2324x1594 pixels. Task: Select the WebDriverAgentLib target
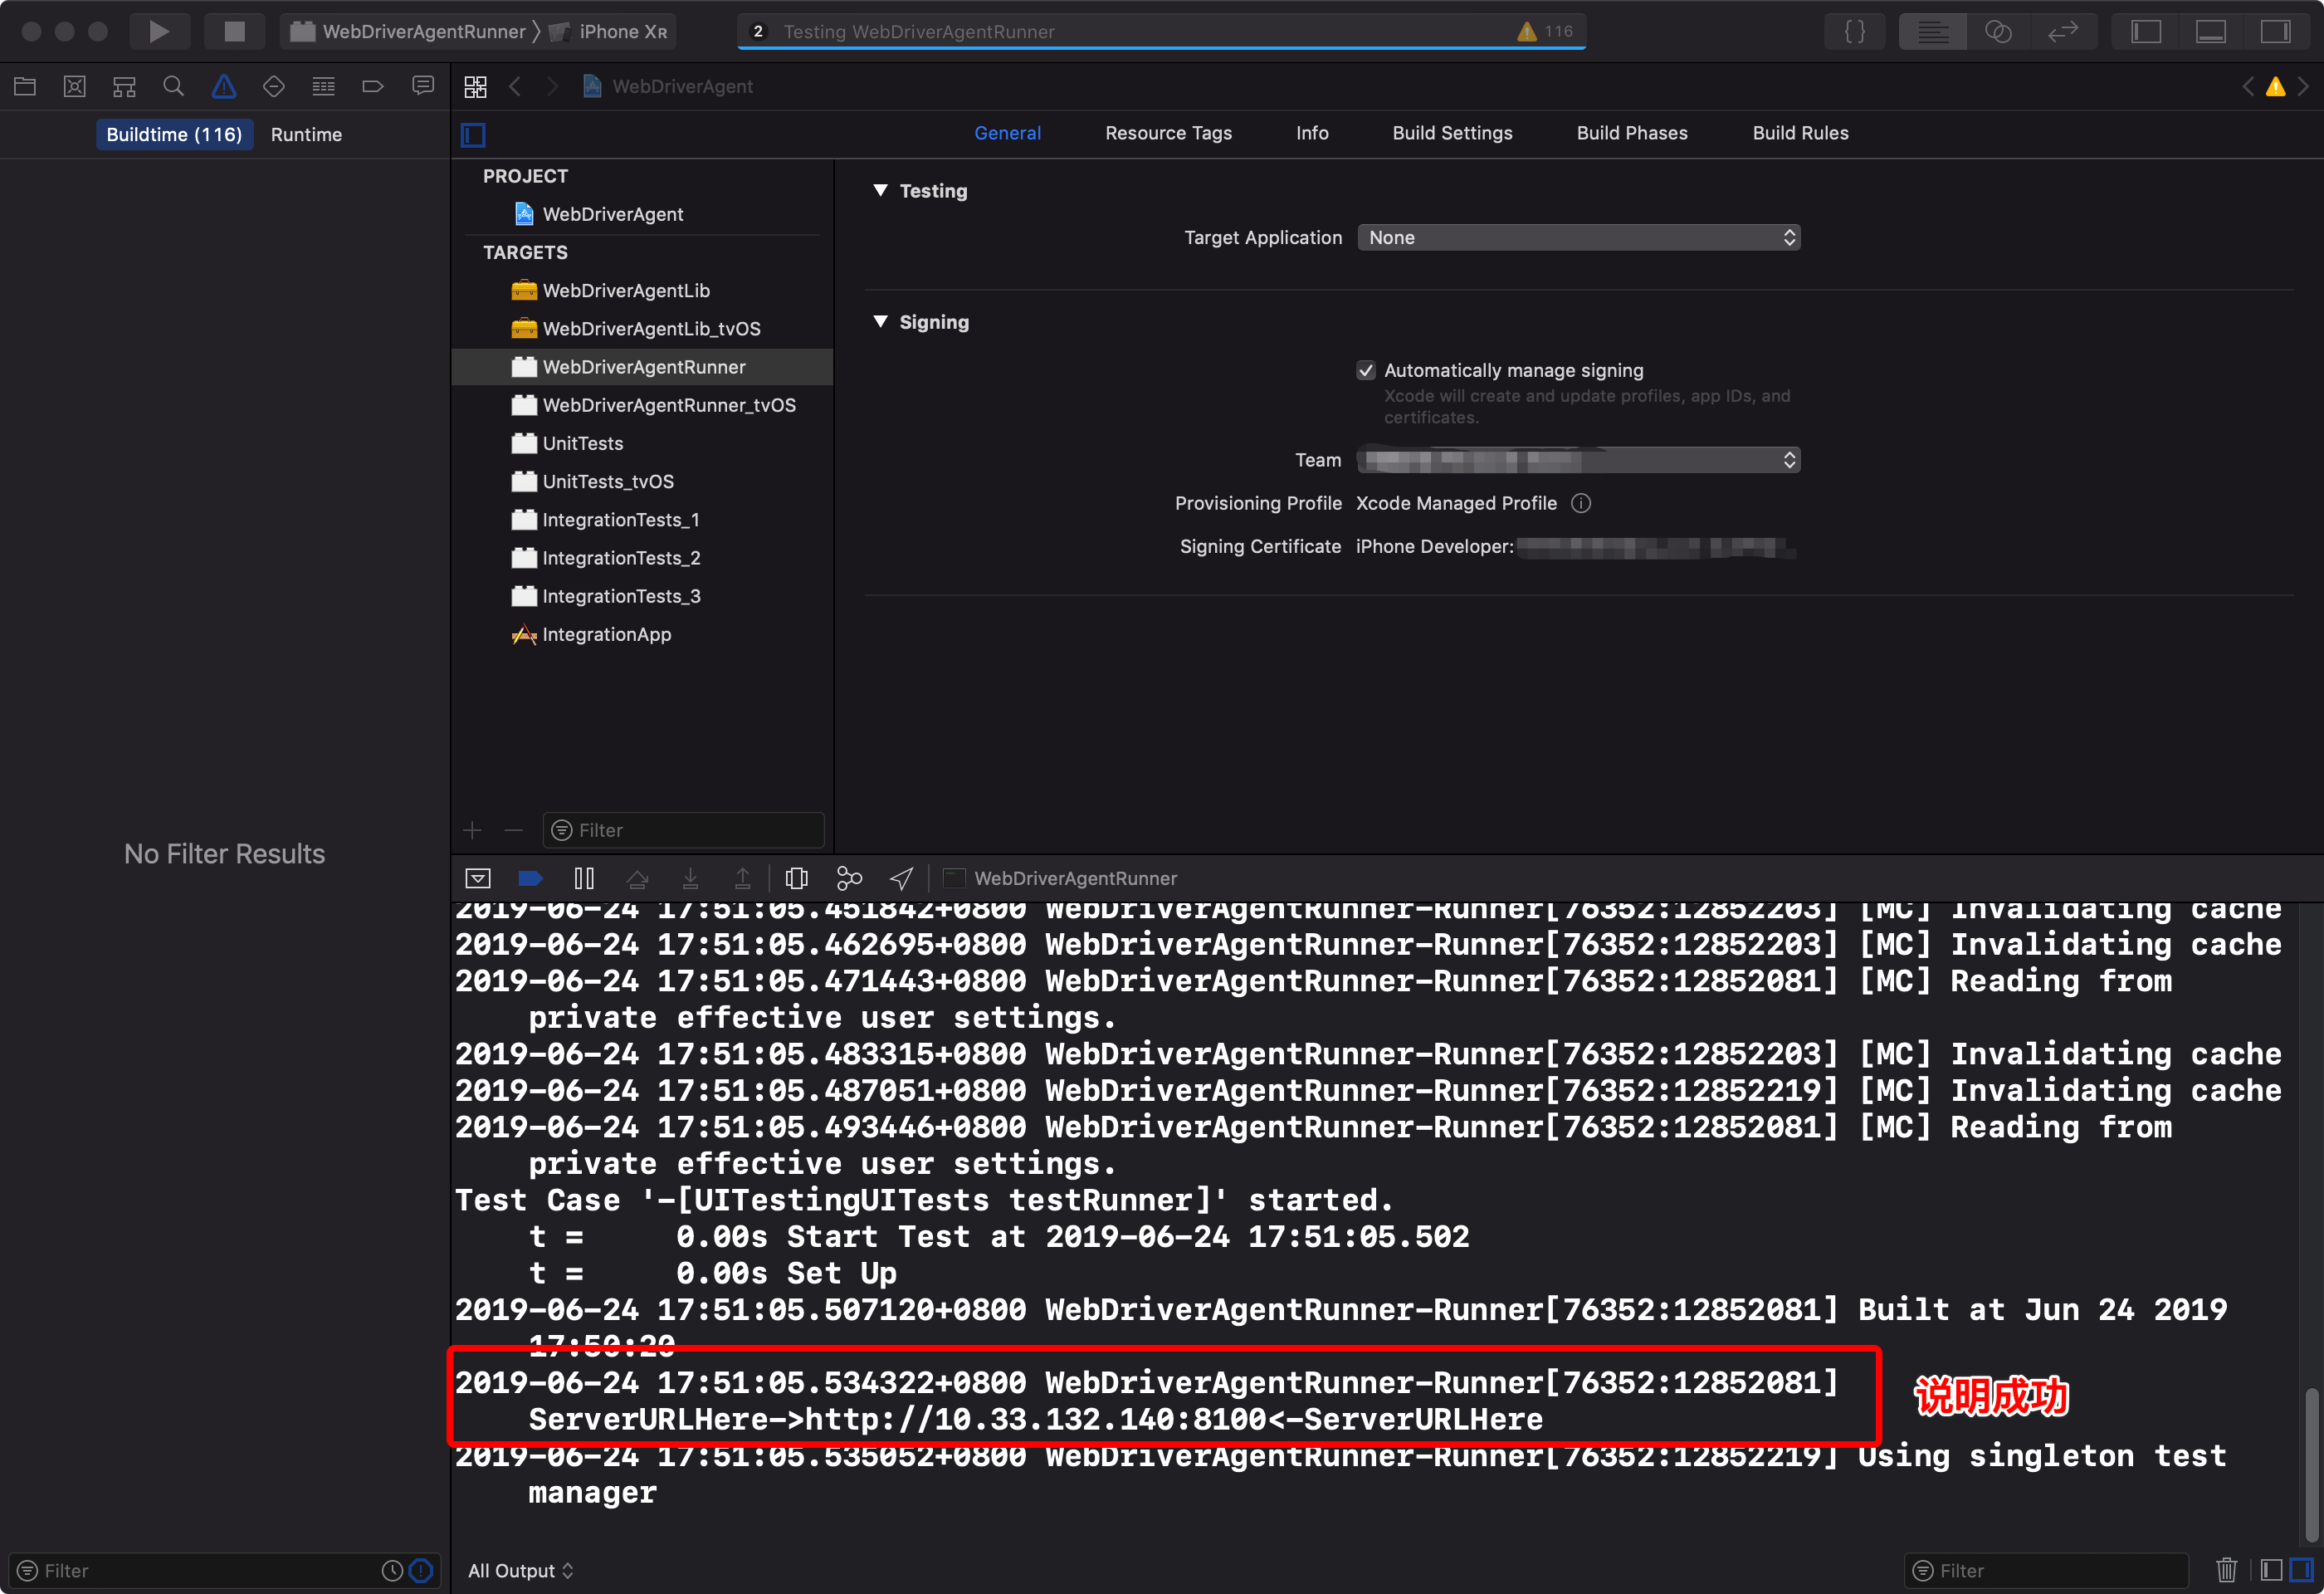coord(625,291)
